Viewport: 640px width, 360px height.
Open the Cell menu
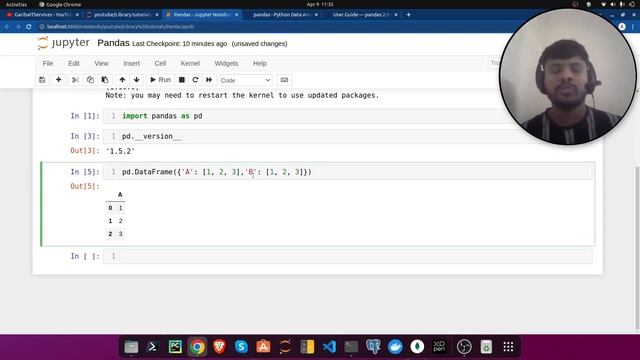160,64
